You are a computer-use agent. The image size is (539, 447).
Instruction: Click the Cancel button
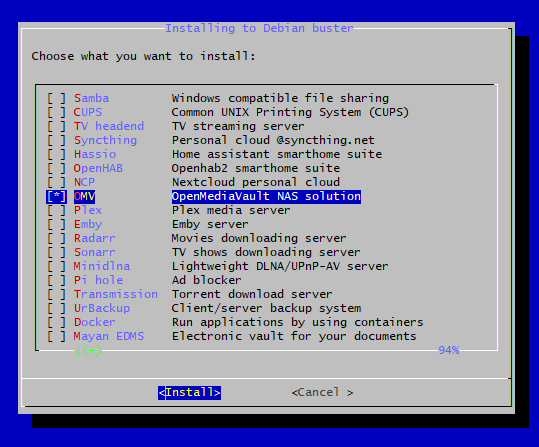click(x=322, y=393)
